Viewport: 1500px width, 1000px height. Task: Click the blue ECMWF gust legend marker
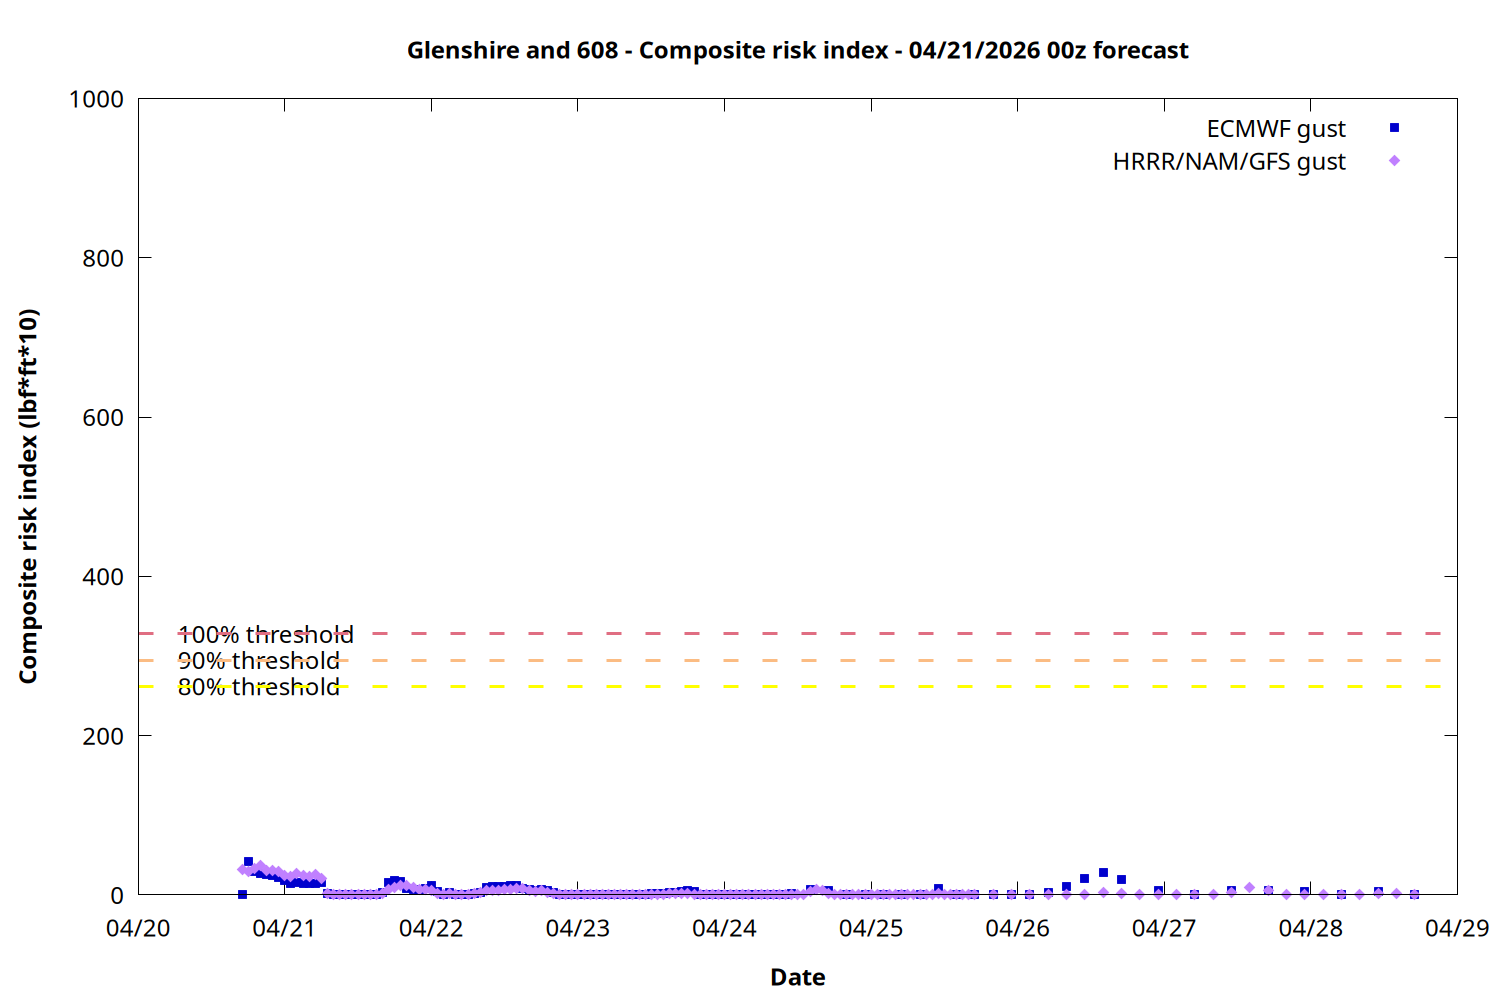(x=1394, y=128)
